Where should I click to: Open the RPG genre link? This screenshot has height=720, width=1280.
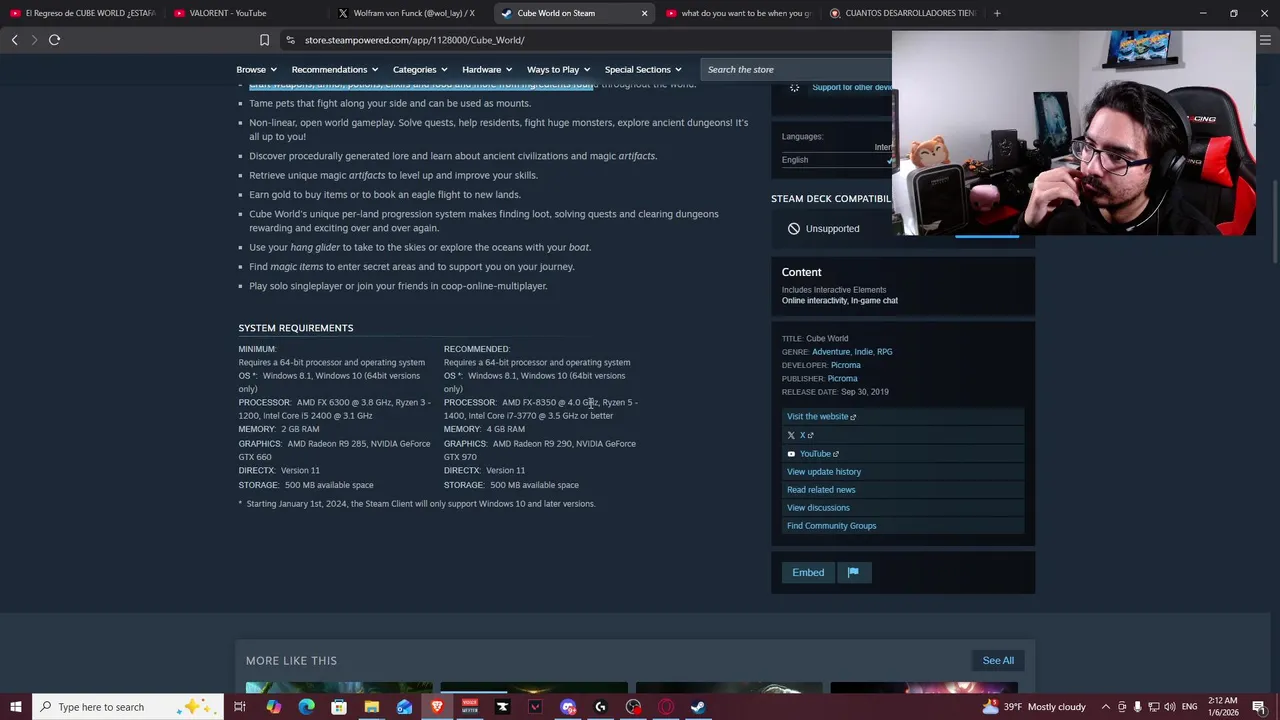884,352
